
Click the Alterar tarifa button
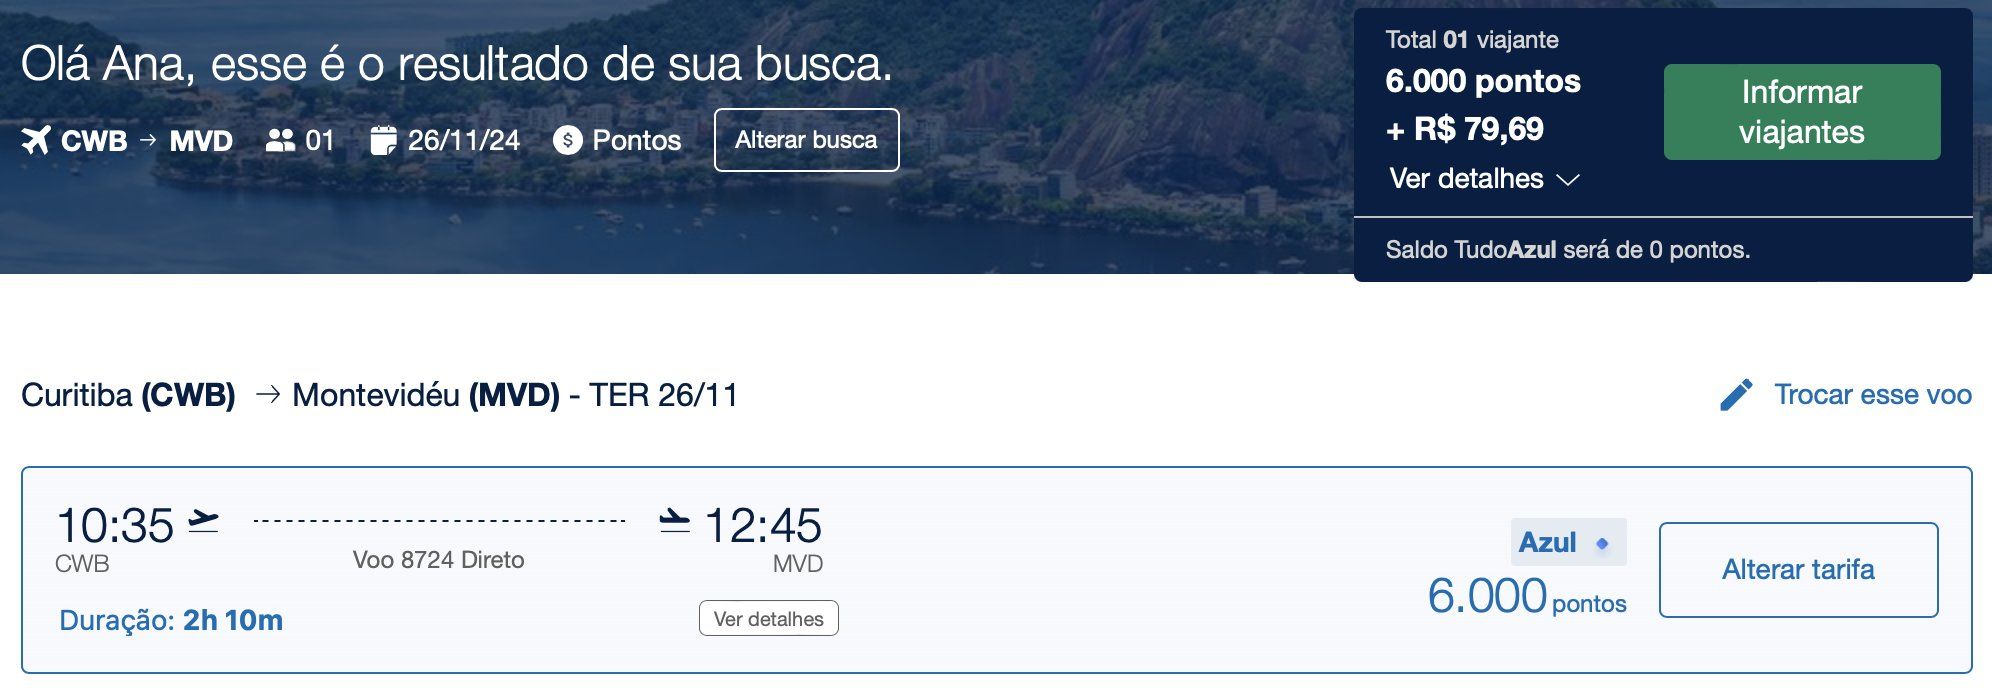click(1798, 570)
